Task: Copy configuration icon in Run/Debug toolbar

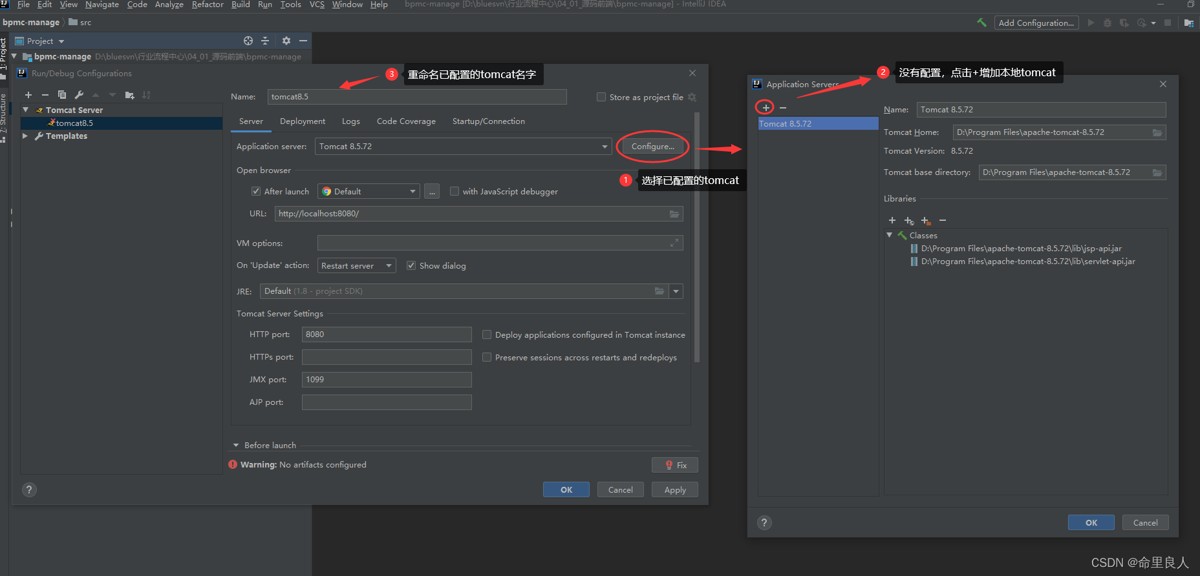Action: [62, 95]
